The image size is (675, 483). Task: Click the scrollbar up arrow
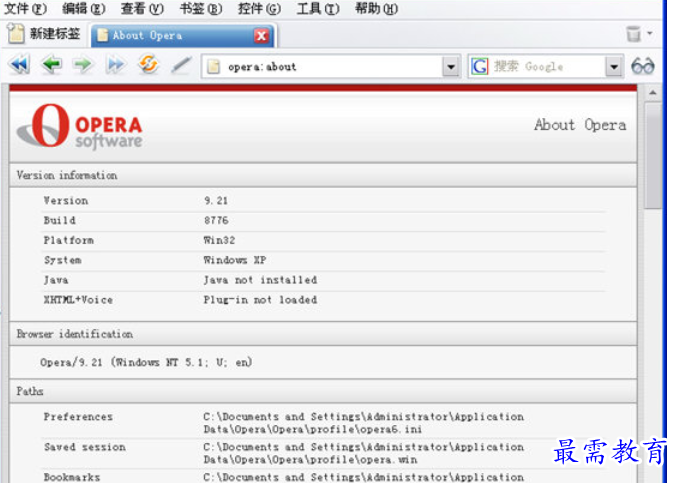pos(653,93)
